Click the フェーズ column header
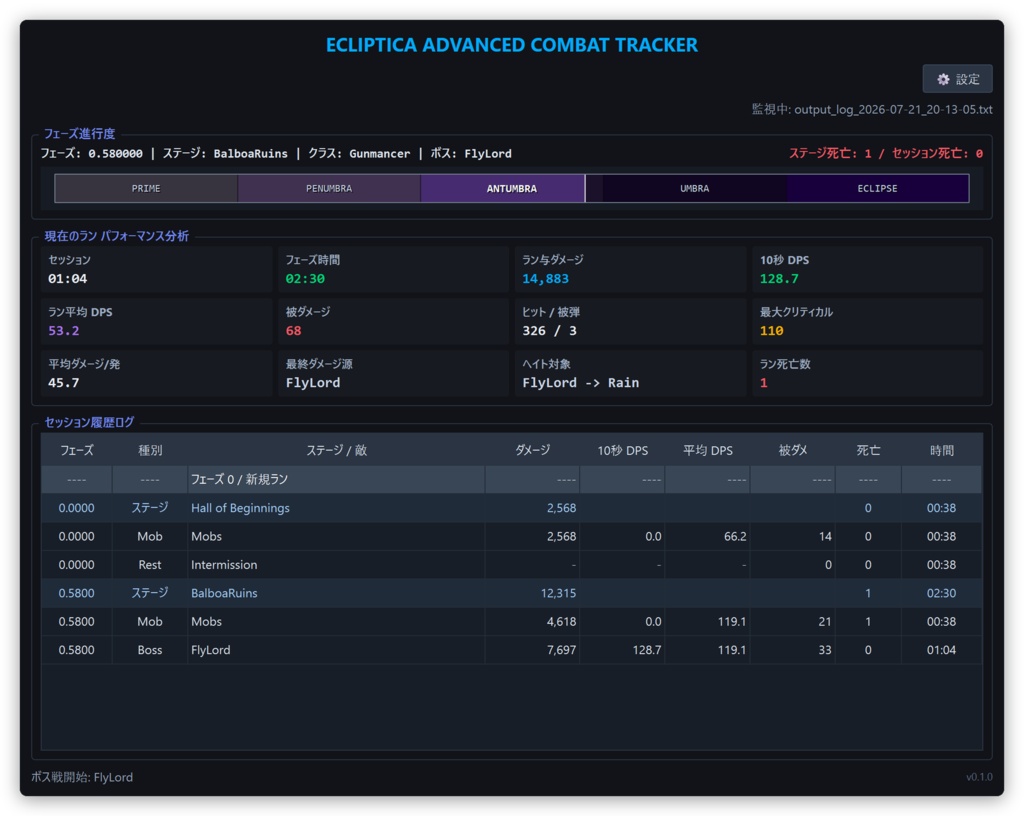The width and height of the screenshot is (1024, 816). coord(76,450)
